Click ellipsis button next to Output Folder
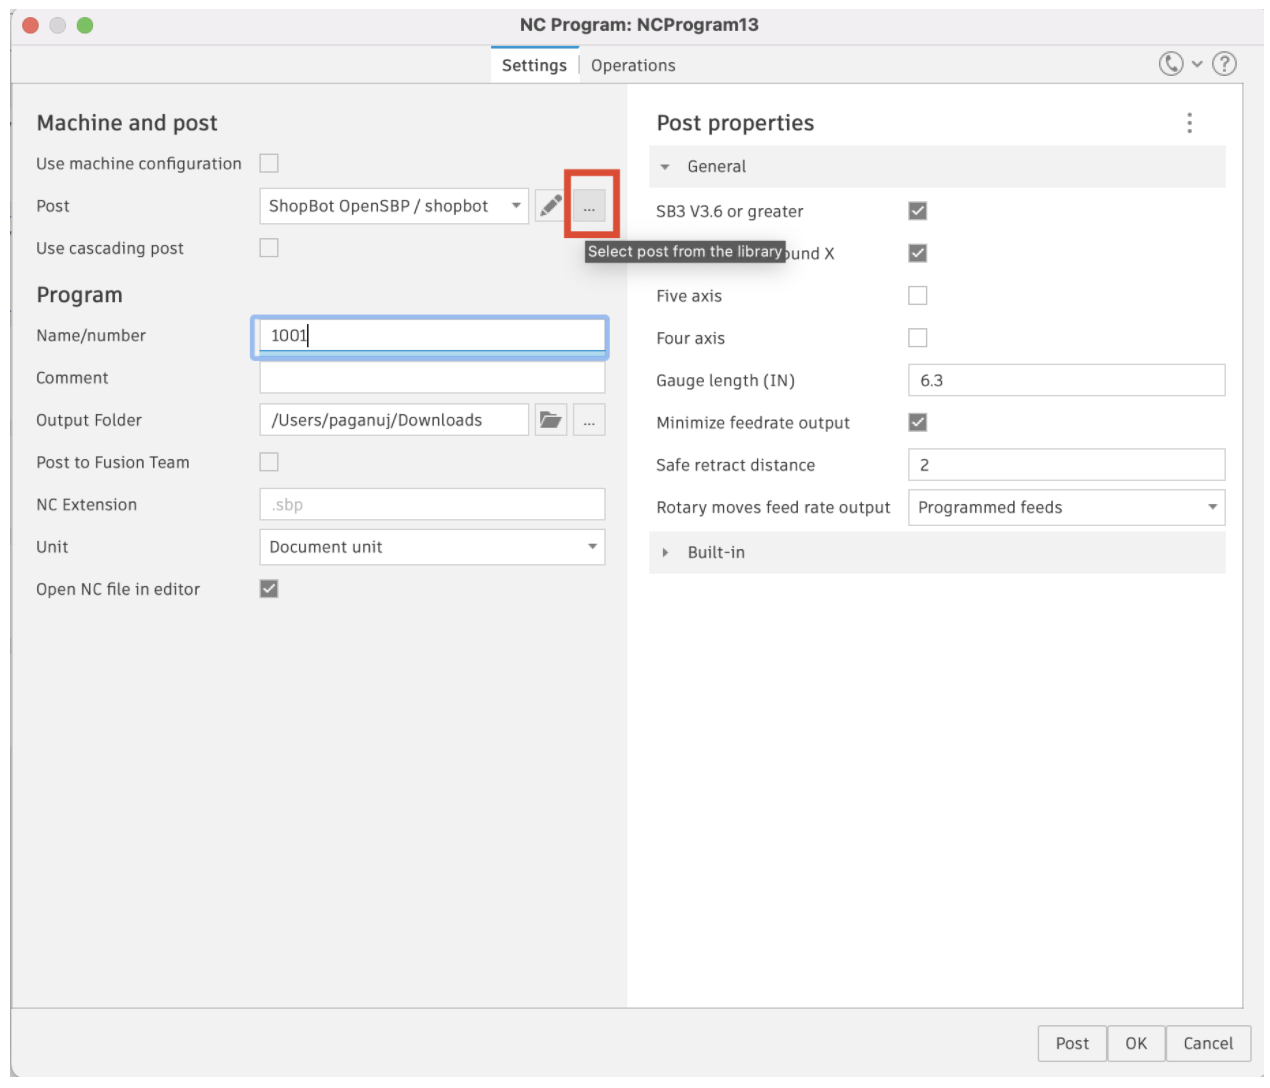The image size is (1270, 1088). point(589,421)
